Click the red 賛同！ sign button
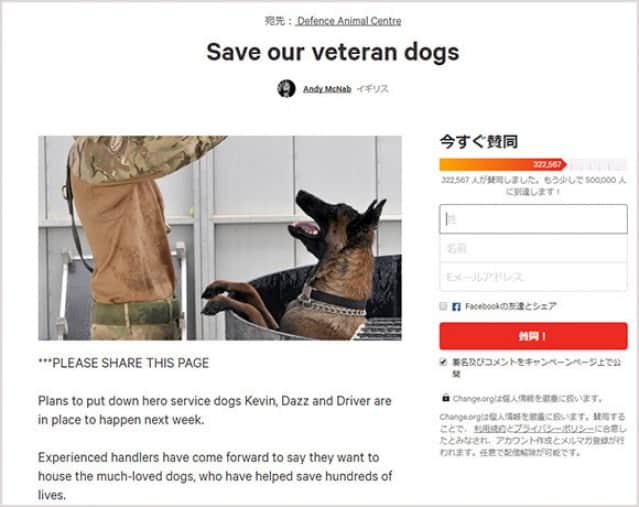Image resolution: width=639 pixels, height=507 pixels. (533, 336)
